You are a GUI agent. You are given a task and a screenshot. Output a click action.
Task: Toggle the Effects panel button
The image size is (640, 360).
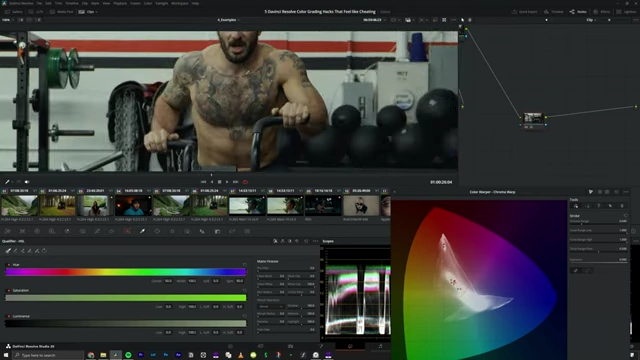(602, 12)
